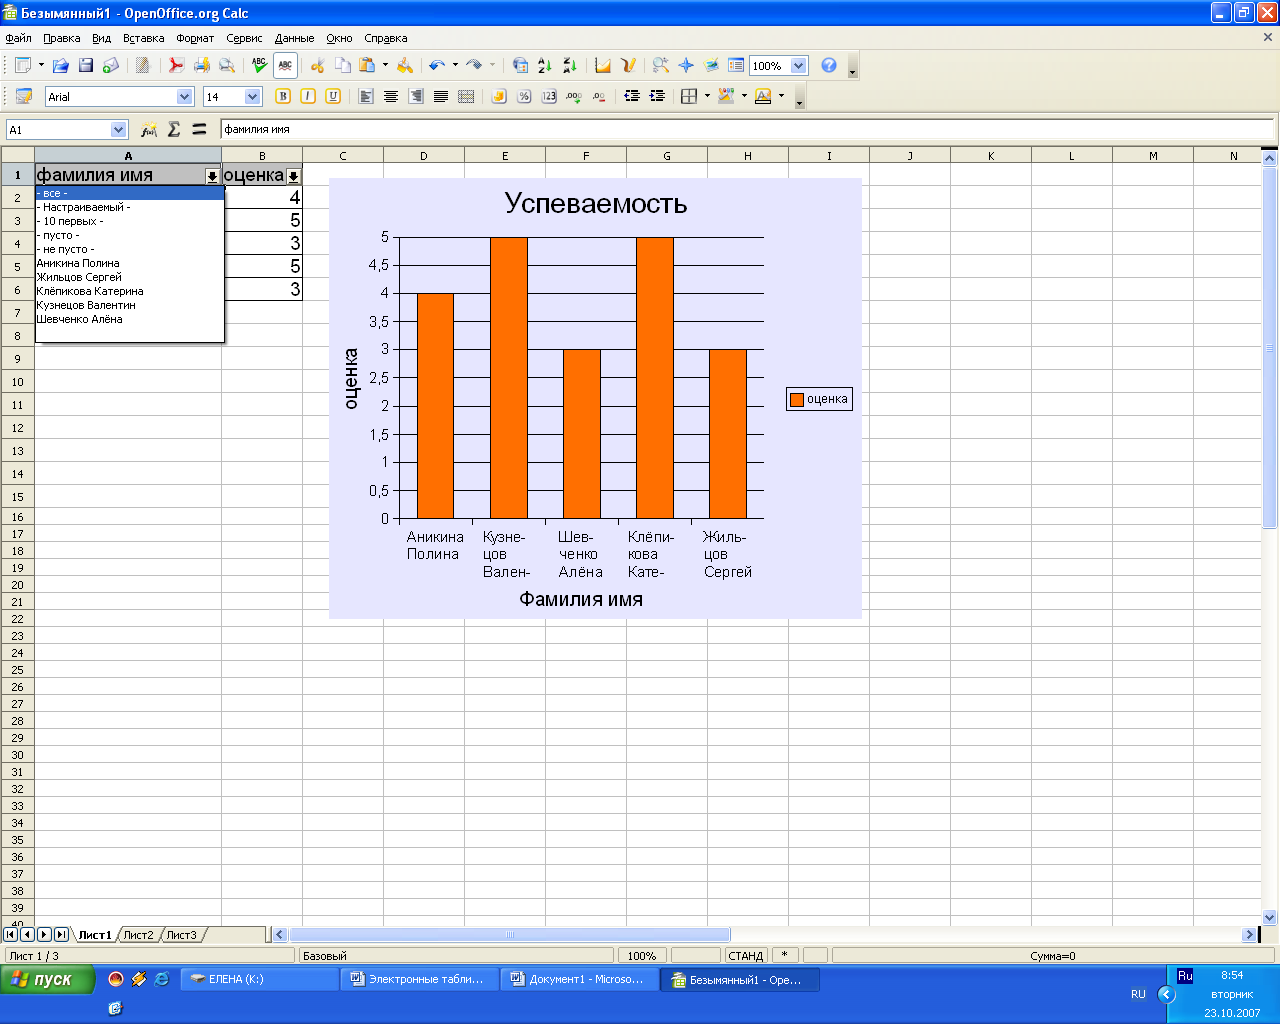
Task: Toggle AutoSpellcheck
Action: 285,66
